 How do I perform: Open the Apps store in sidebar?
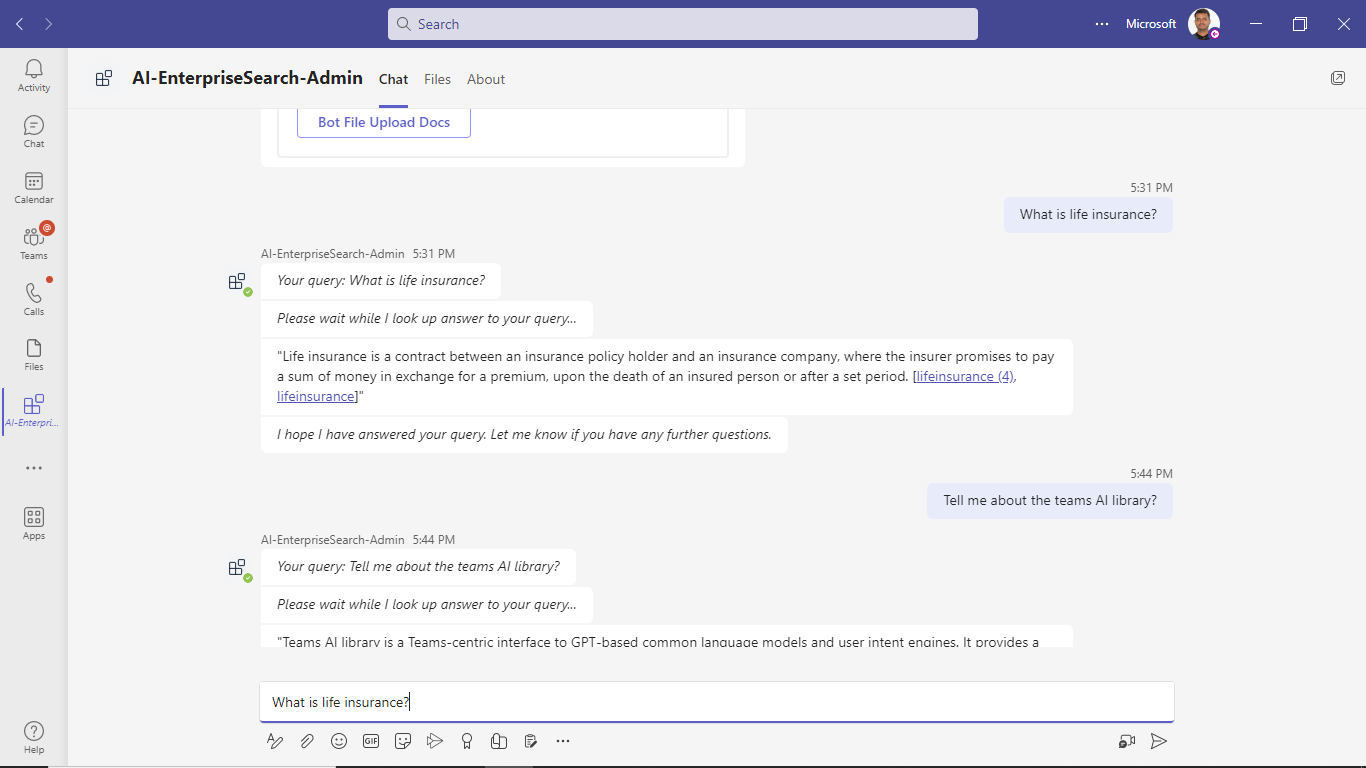pos(34,523)
